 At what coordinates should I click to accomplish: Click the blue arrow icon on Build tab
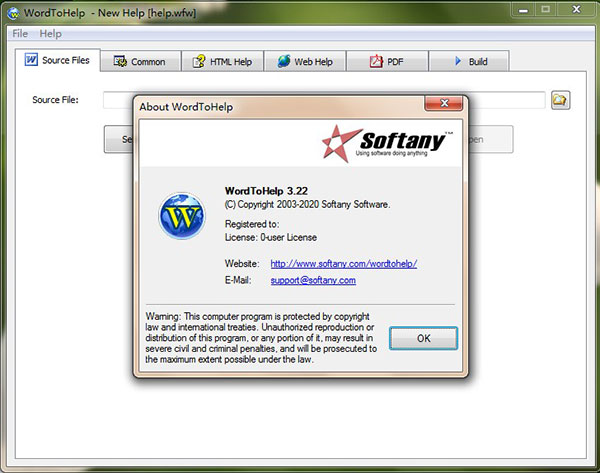458,61
